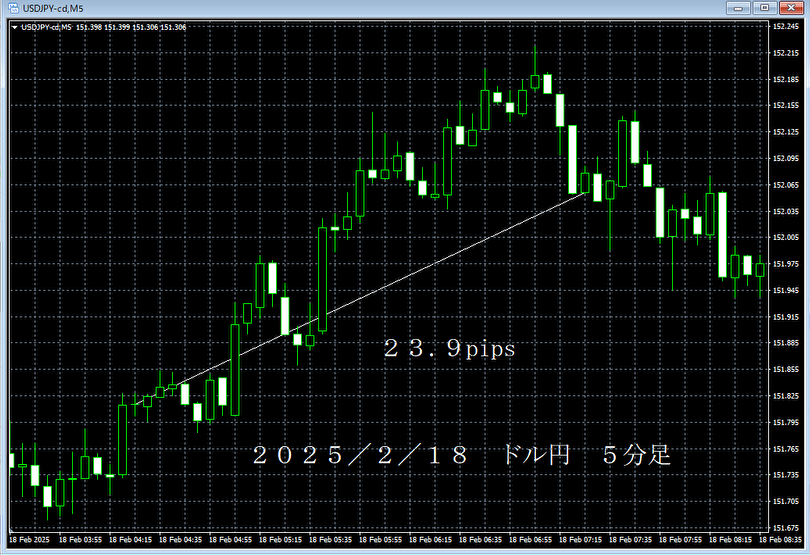Click the USDJPY-cd,M5 window icon
Screen dimensions: 810x555
(x=13, y=8)
